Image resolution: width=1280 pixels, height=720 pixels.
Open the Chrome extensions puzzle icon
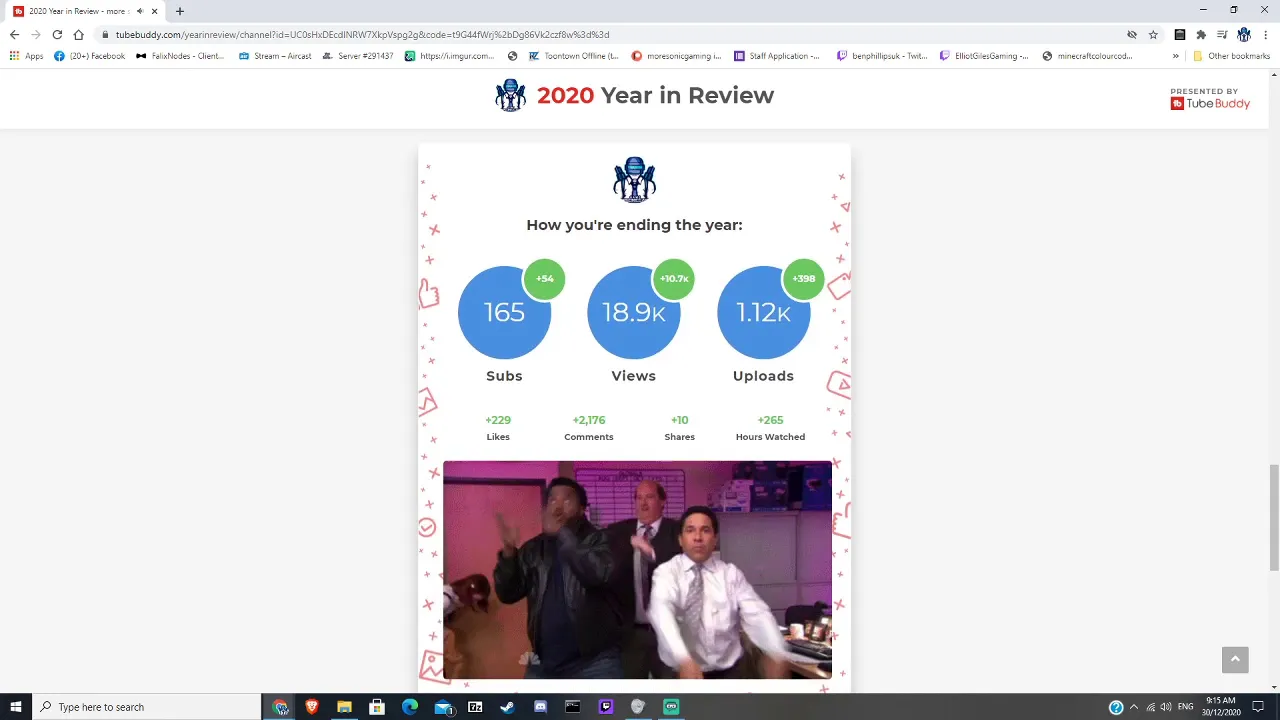1201,34
